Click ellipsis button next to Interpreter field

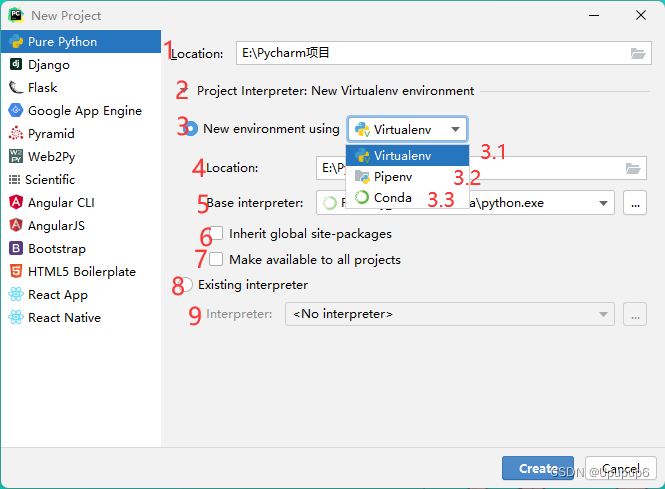click(635, 314)
